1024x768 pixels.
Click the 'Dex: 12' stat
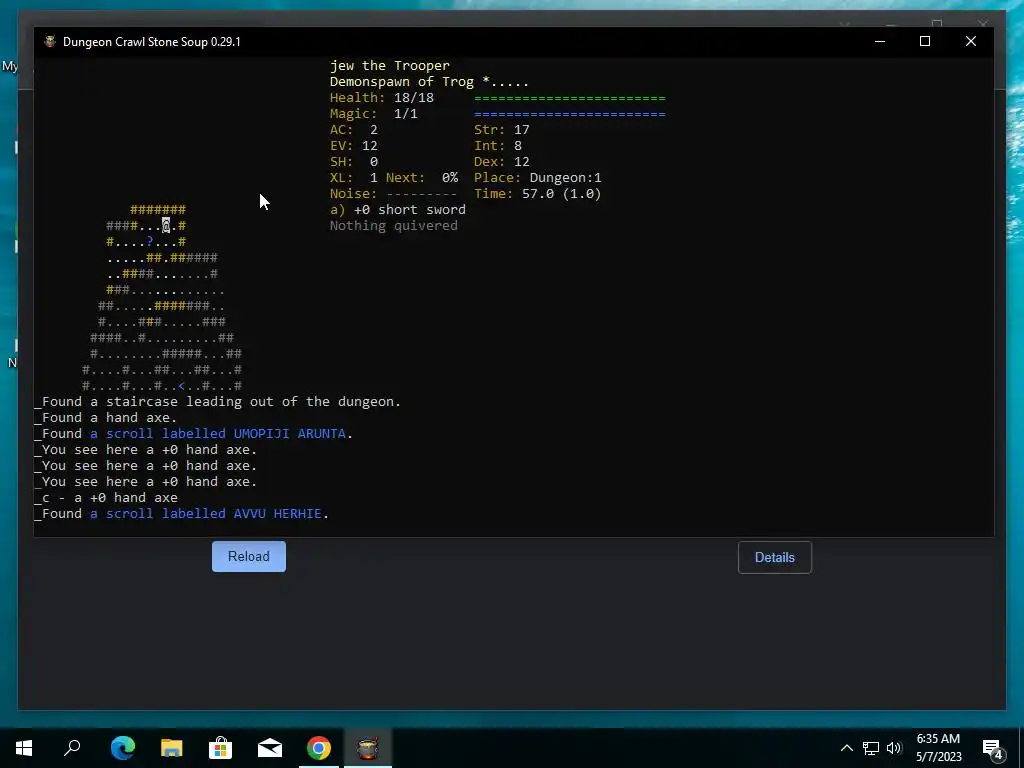click(502, 161)
